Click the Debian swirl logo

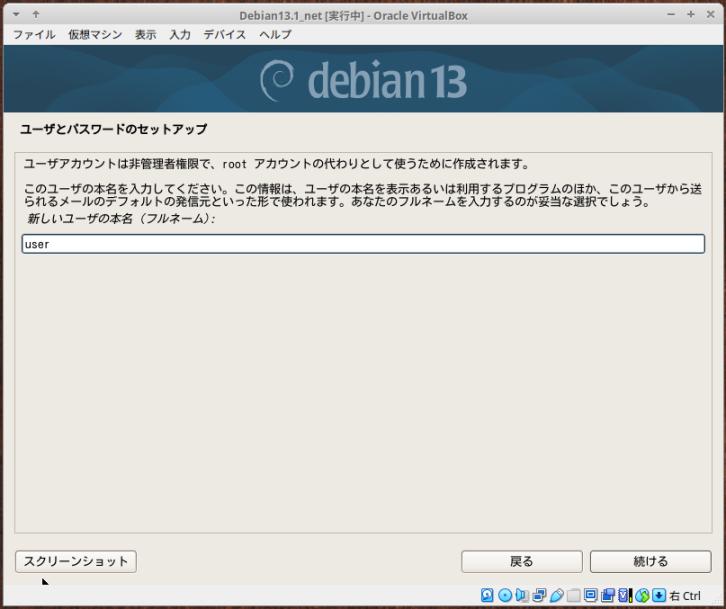coord(276,80)
